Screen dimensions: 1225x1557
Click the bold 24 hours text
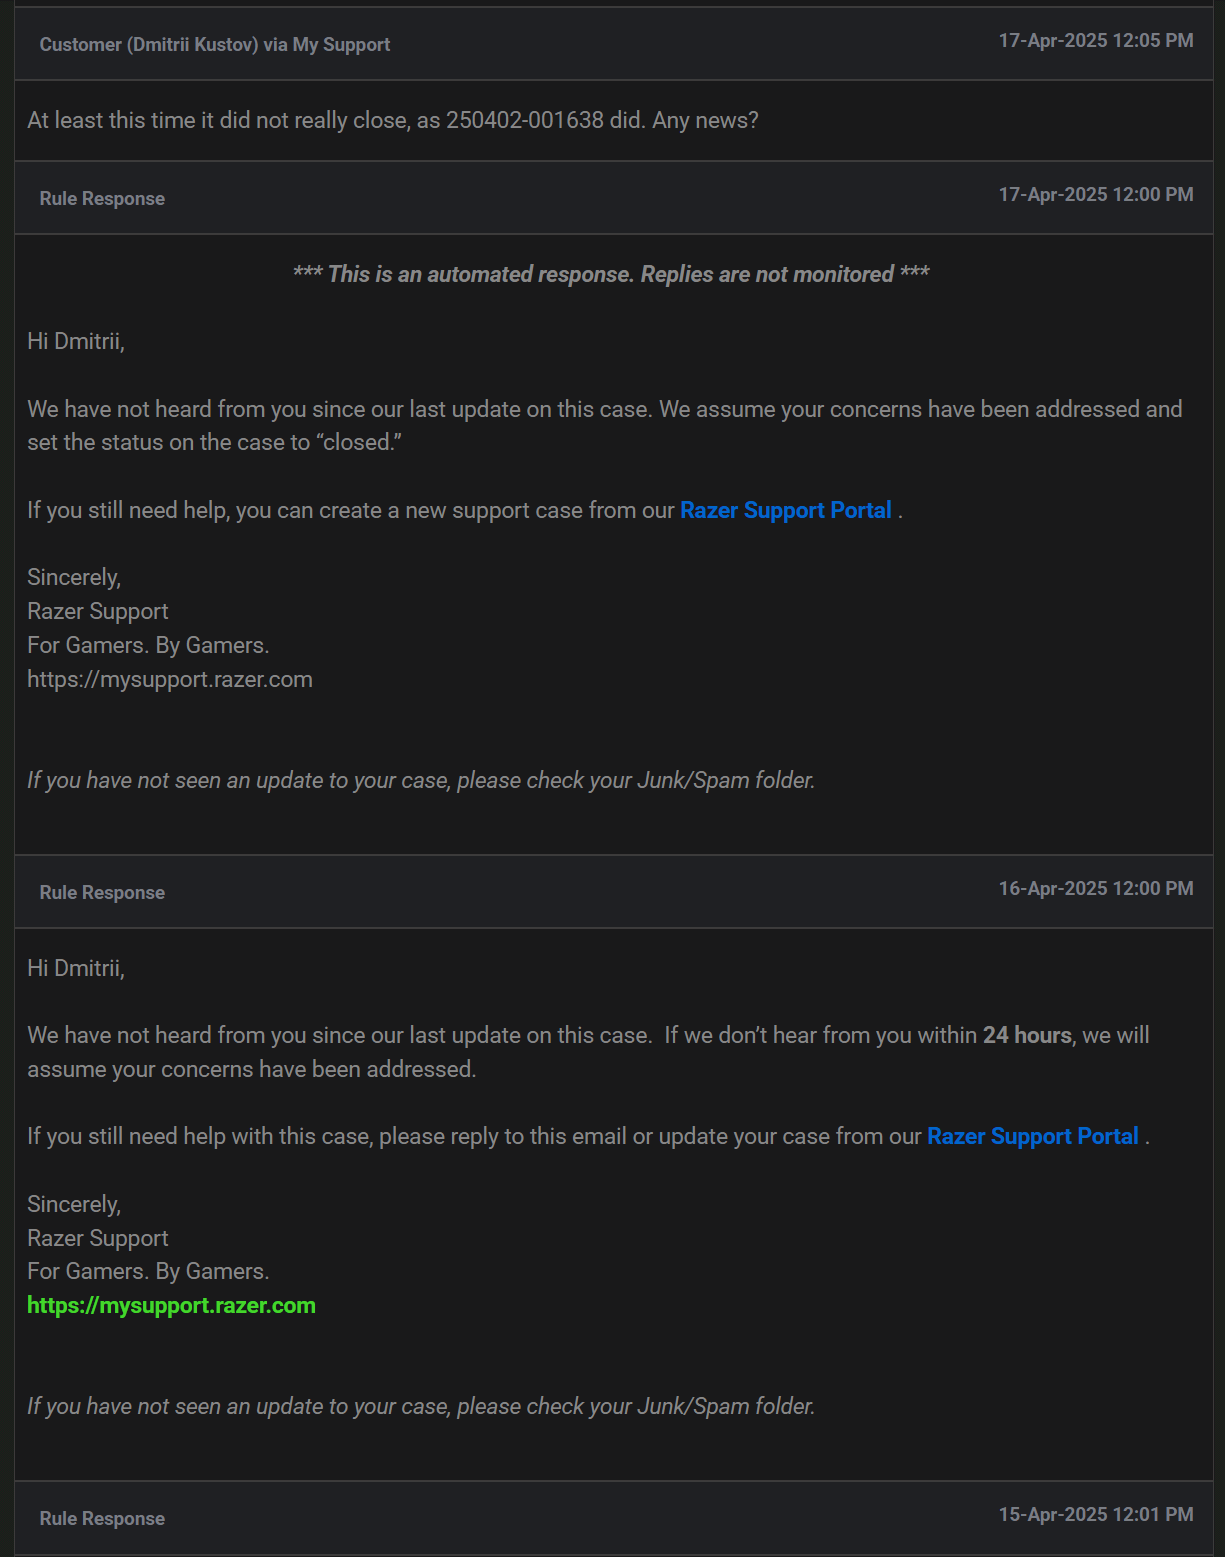click(1027, 1035)
